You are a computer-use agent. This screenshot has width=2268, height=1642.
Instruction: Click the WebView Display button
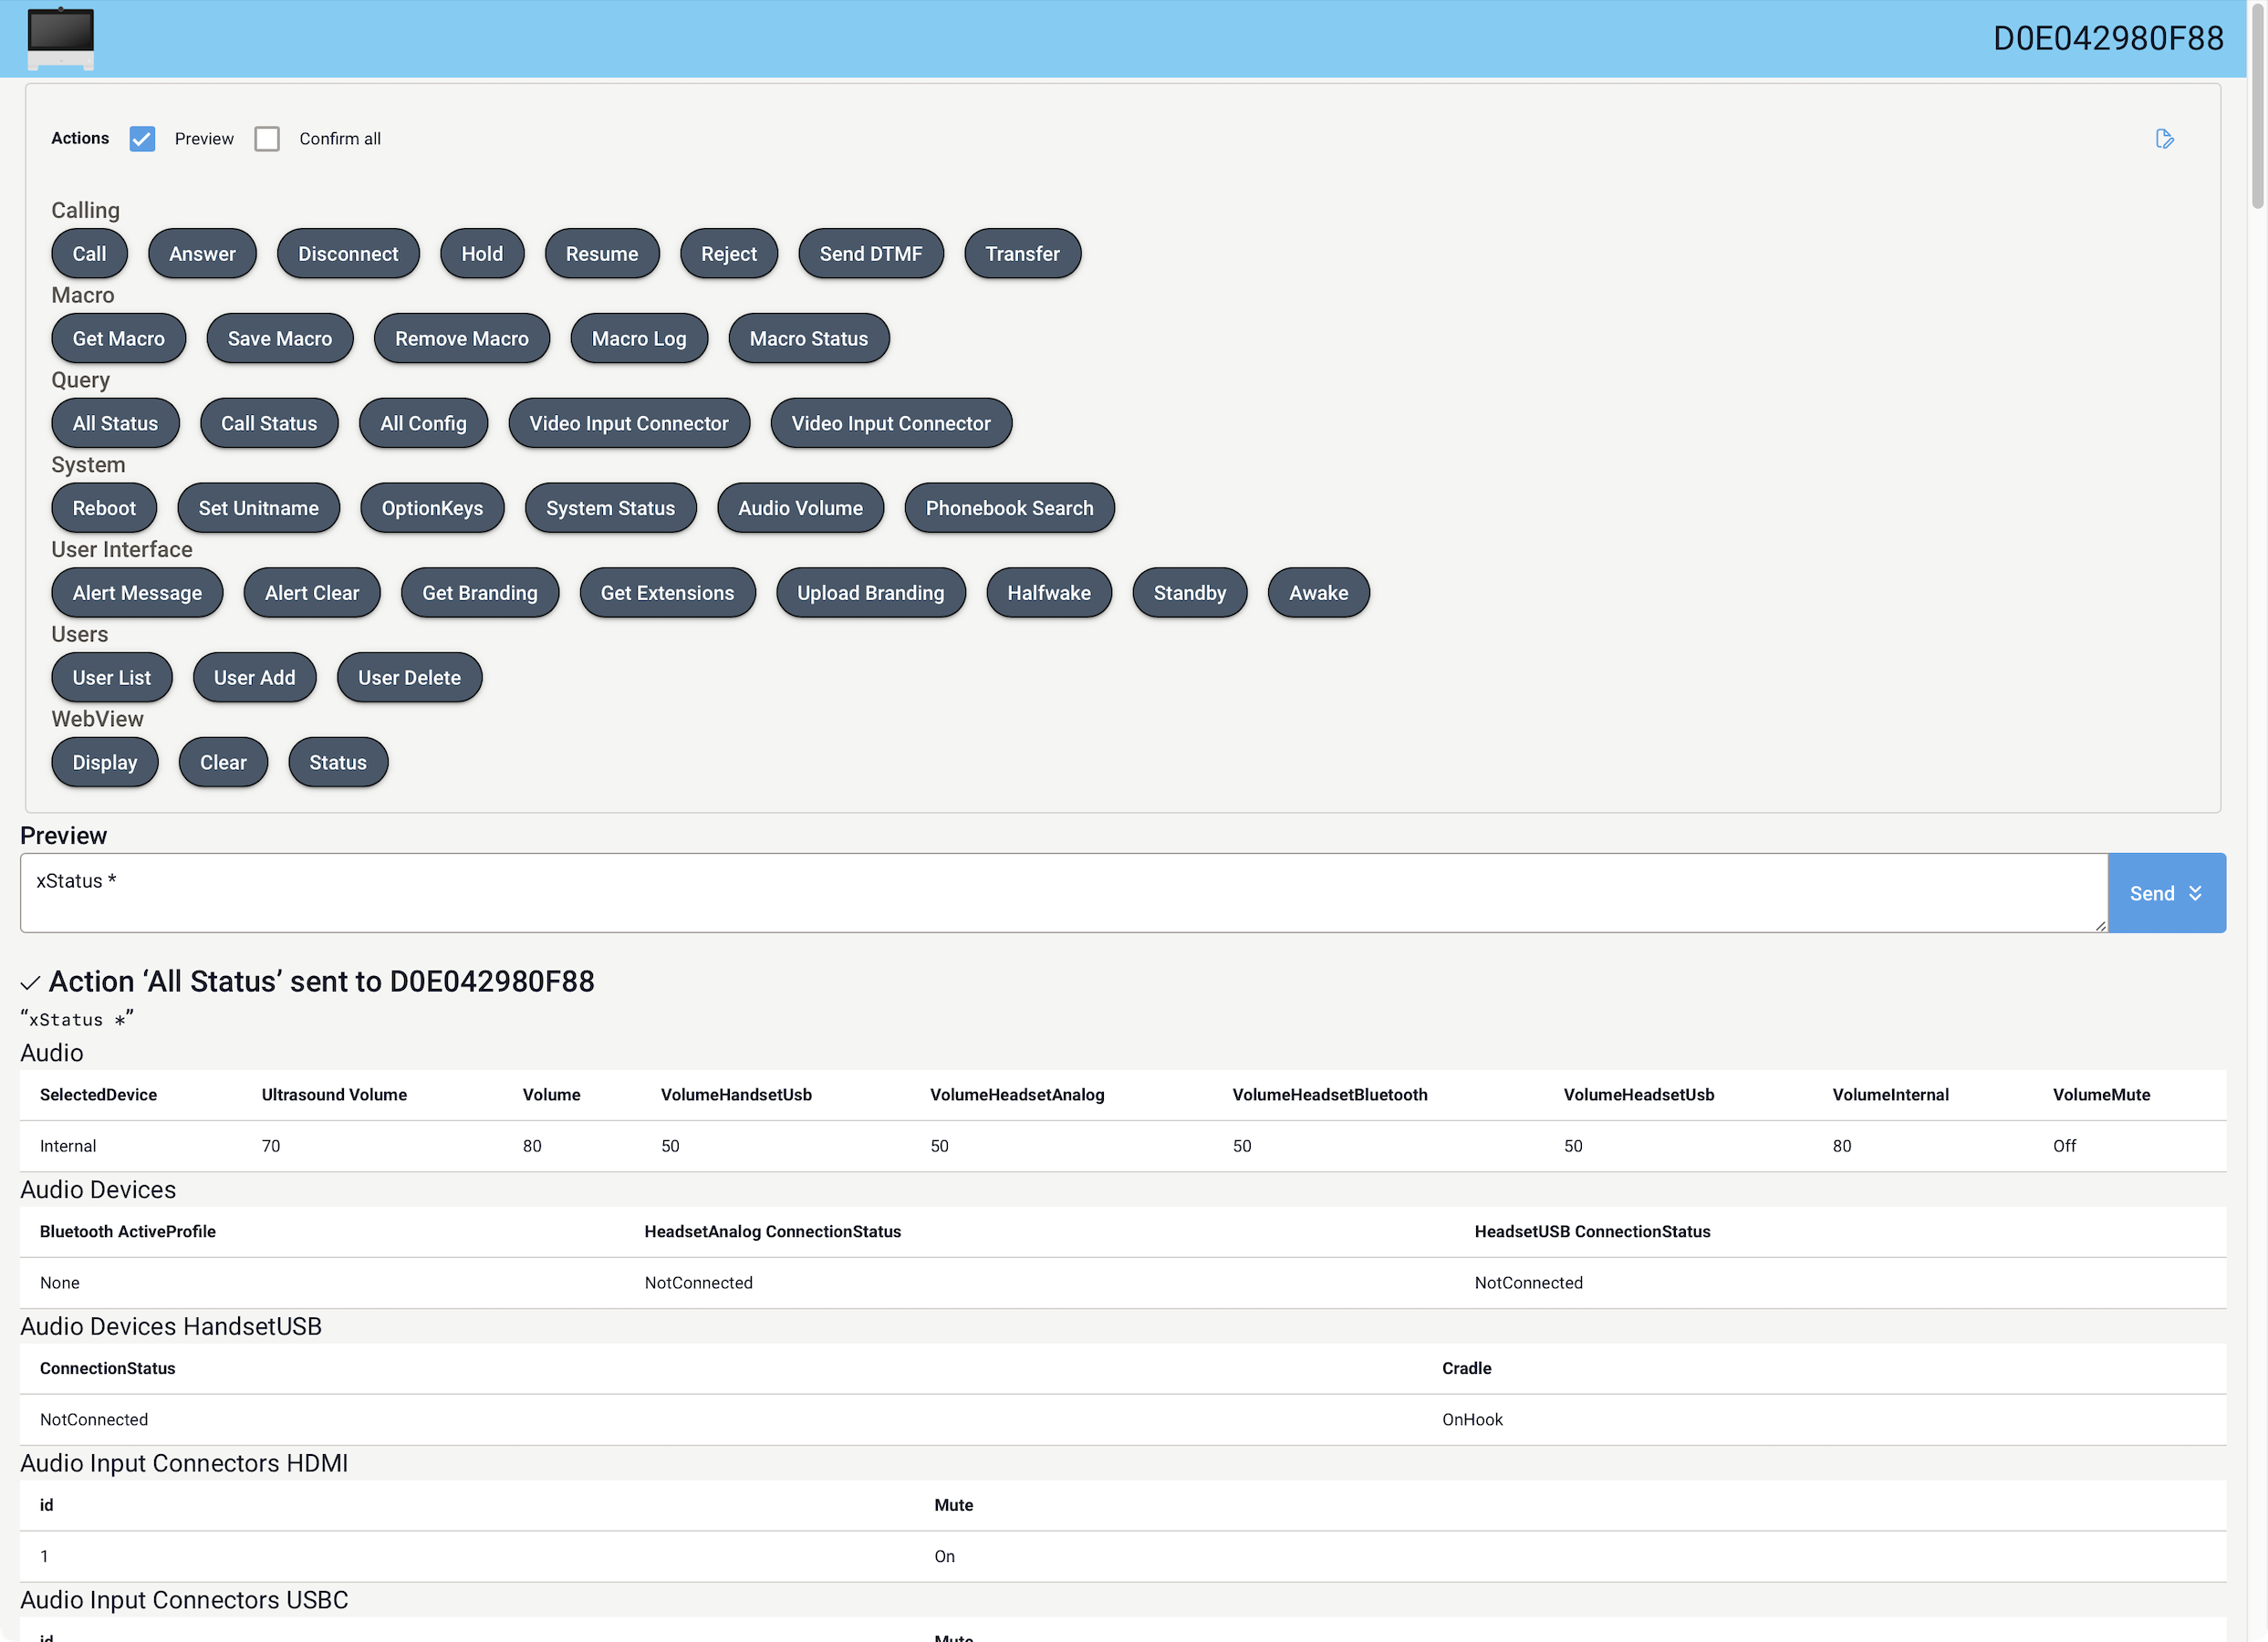point(105,763)
